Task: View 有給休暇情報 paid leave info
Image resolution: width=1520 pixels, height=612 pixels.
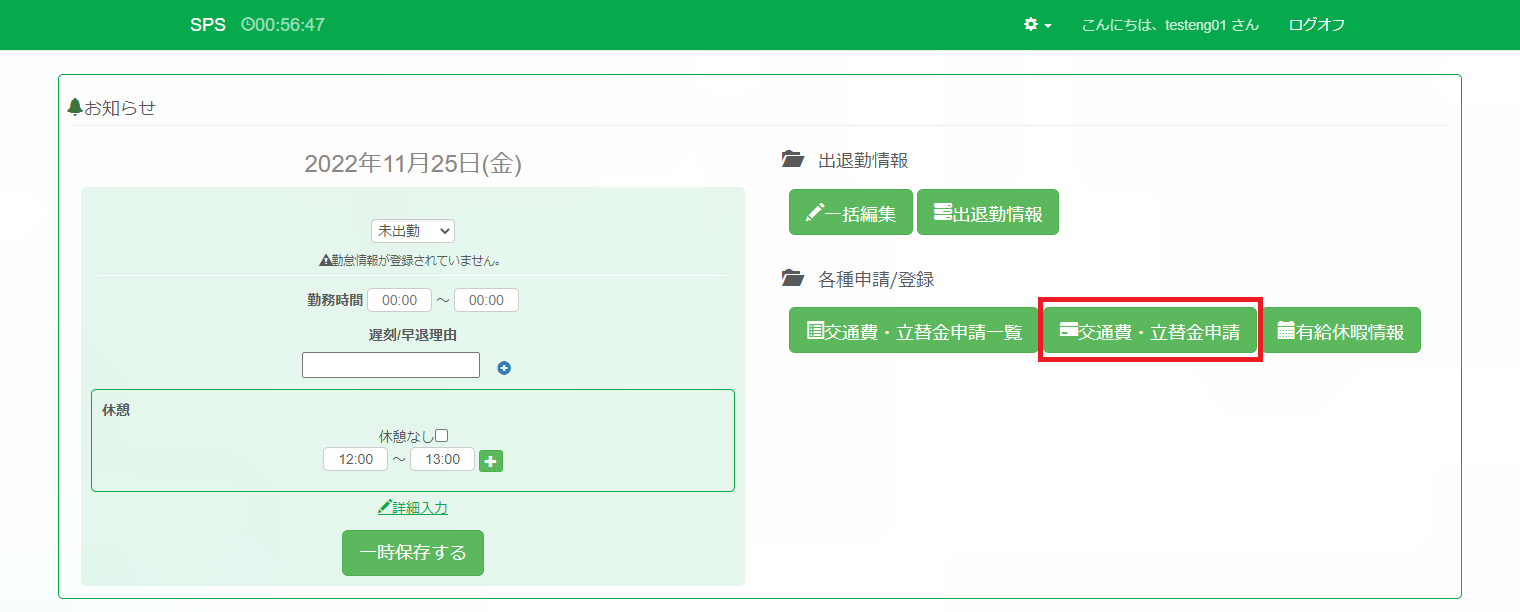Action: coord(1340,331)
